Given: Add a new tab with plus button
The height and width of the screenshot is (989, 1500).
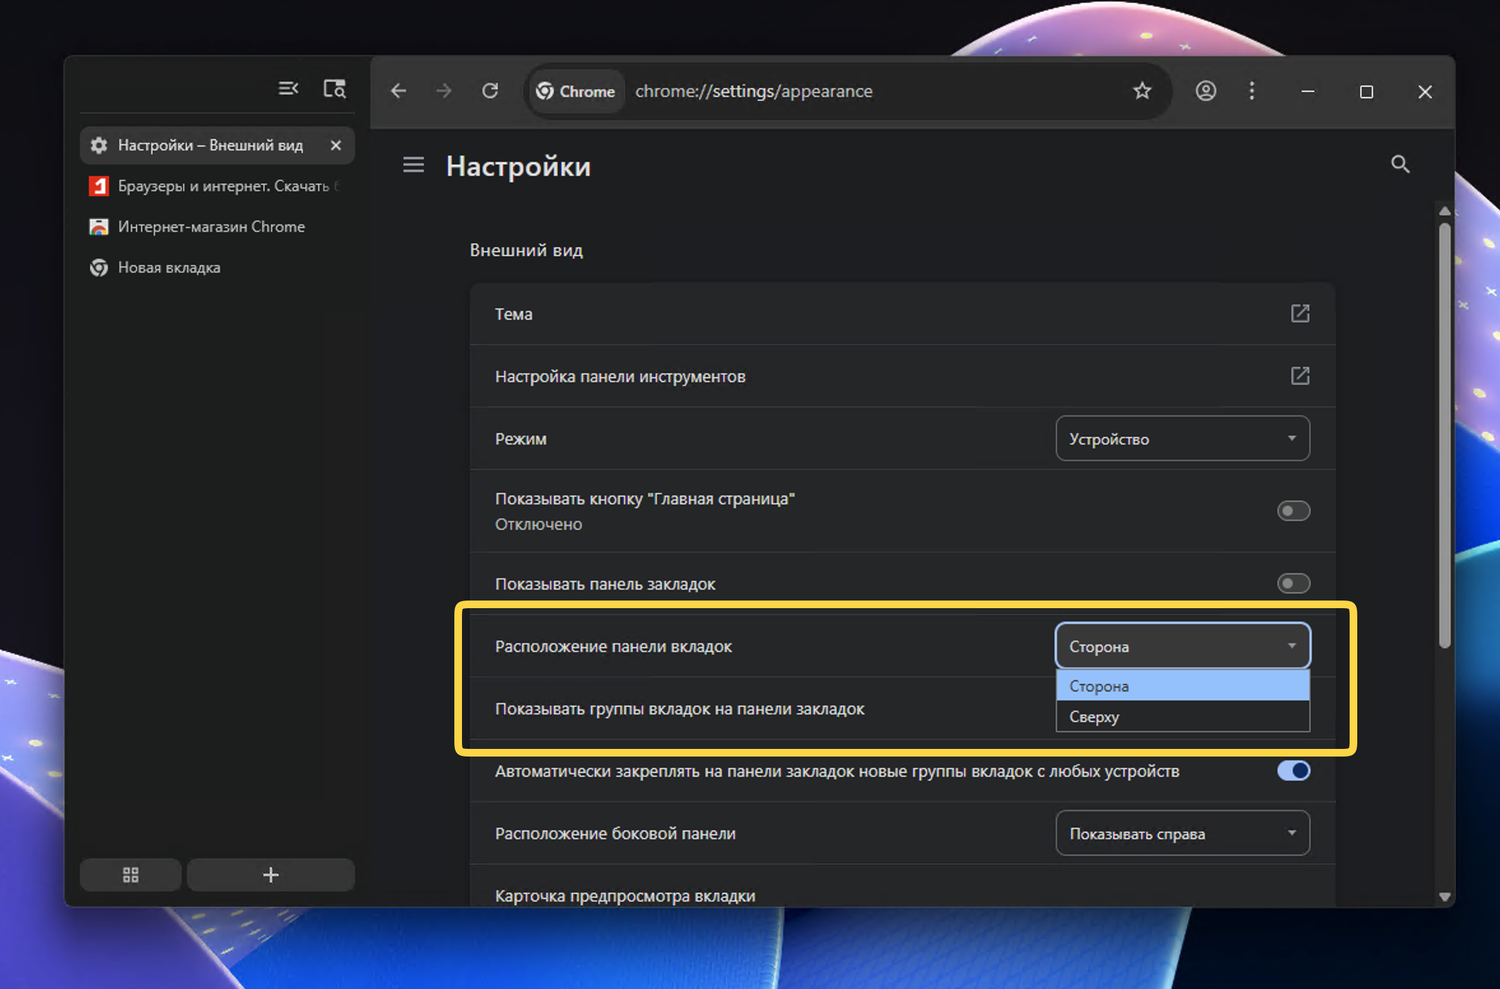Looking at the screenshot, I should tap(271, 875).
